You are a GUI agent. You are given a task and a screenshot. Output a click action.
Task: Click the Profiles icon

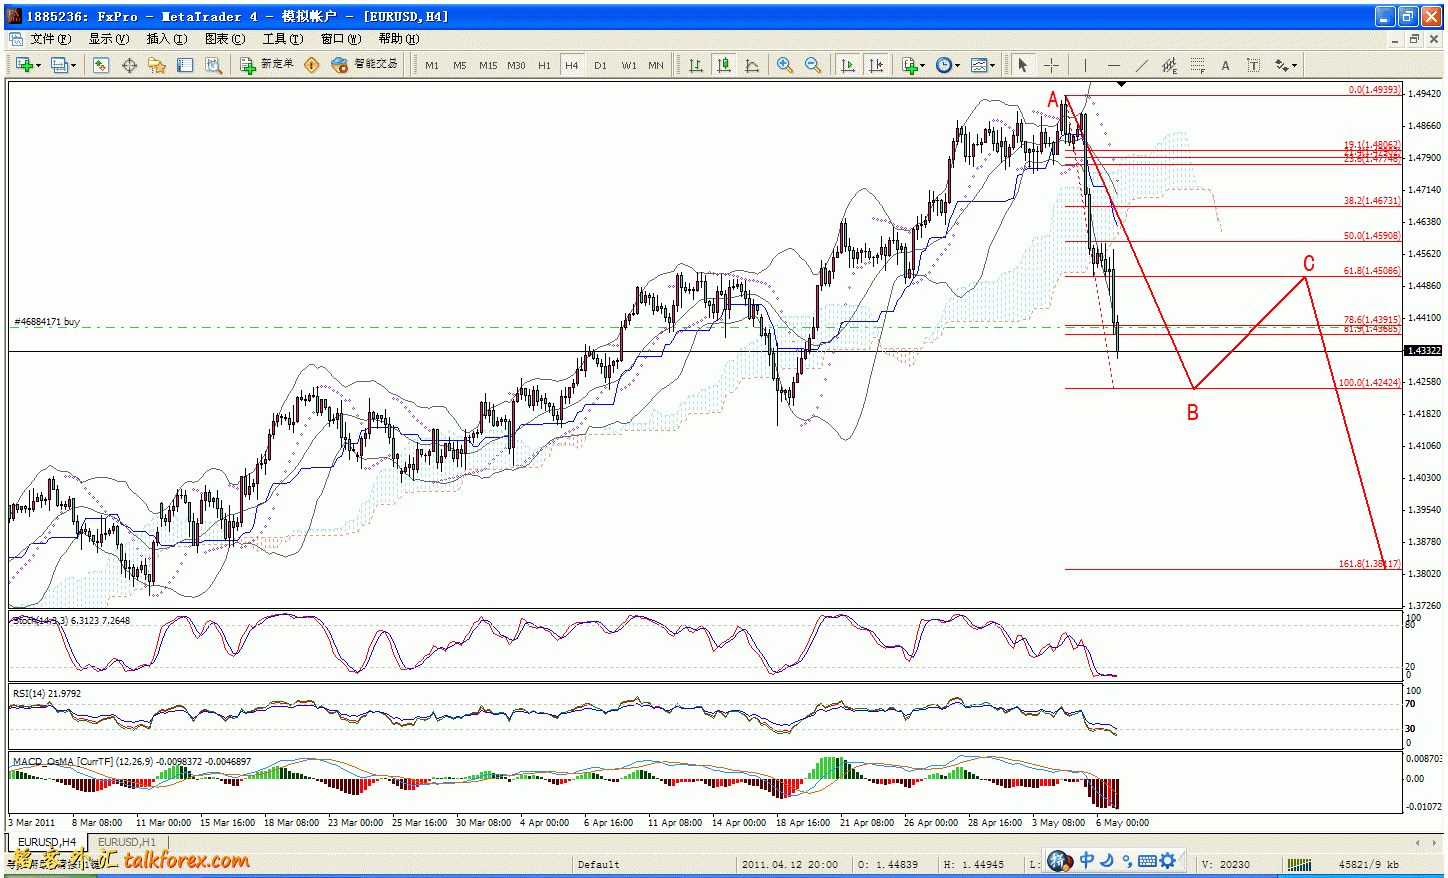coord(59,65)
